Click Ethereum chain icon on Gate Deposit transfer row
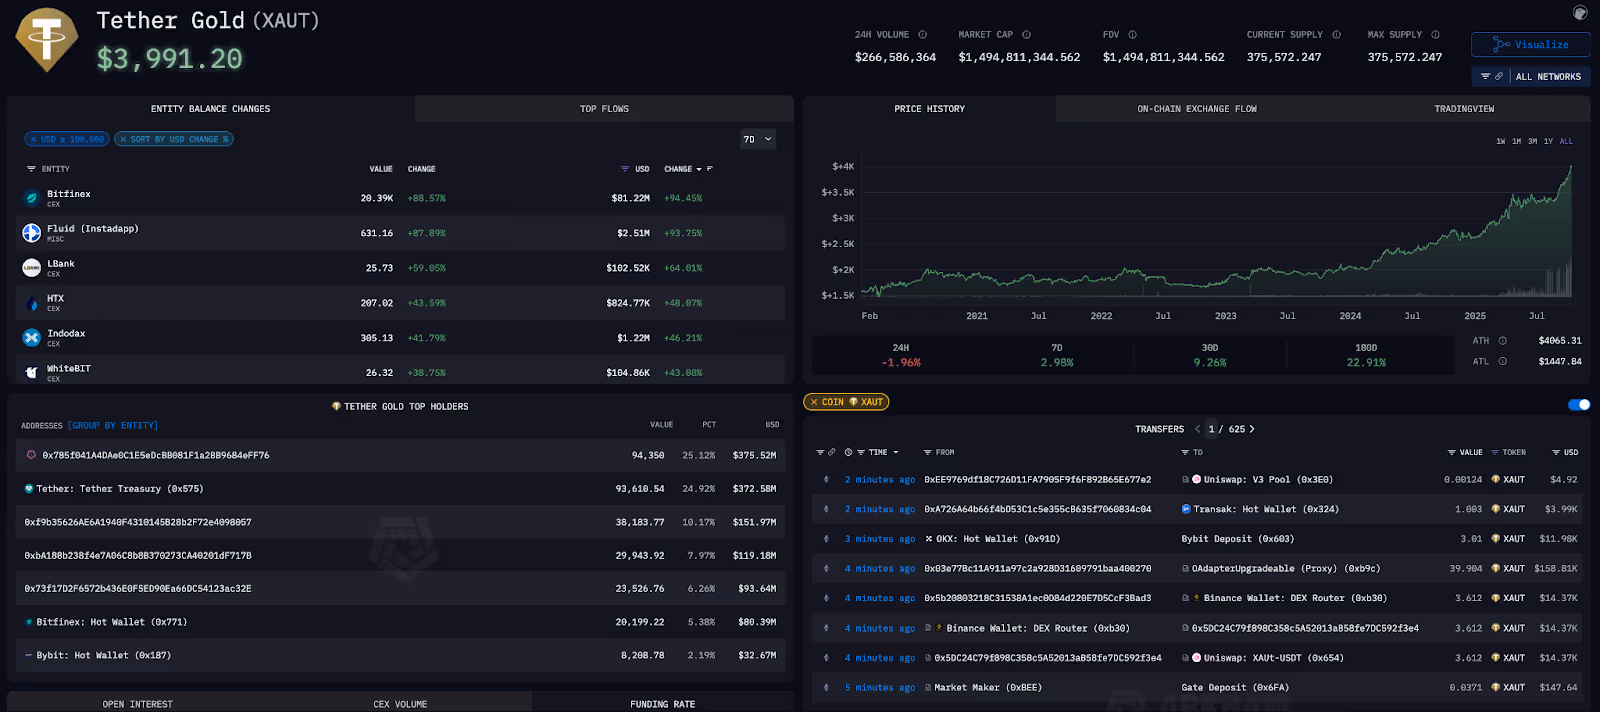This screenshot has height=712, width=1600. click(x=826, y=688)
